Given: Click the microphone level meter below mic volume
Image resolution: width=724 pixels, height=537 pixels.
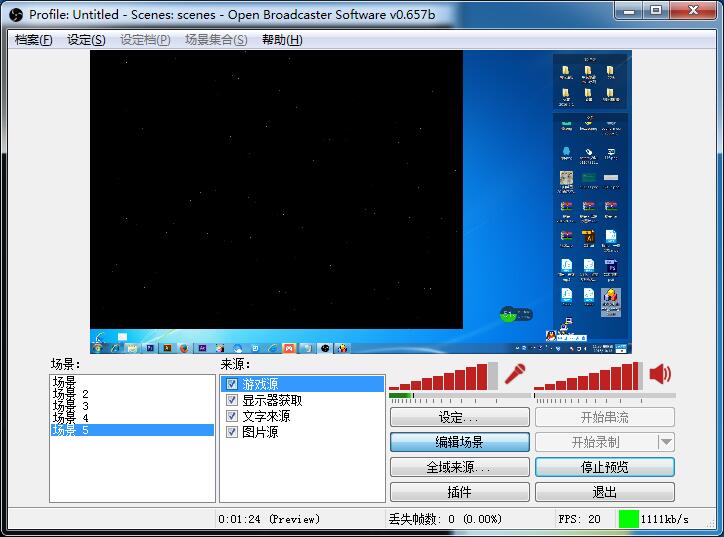Looking at the screenshot, I should (460, 396).
